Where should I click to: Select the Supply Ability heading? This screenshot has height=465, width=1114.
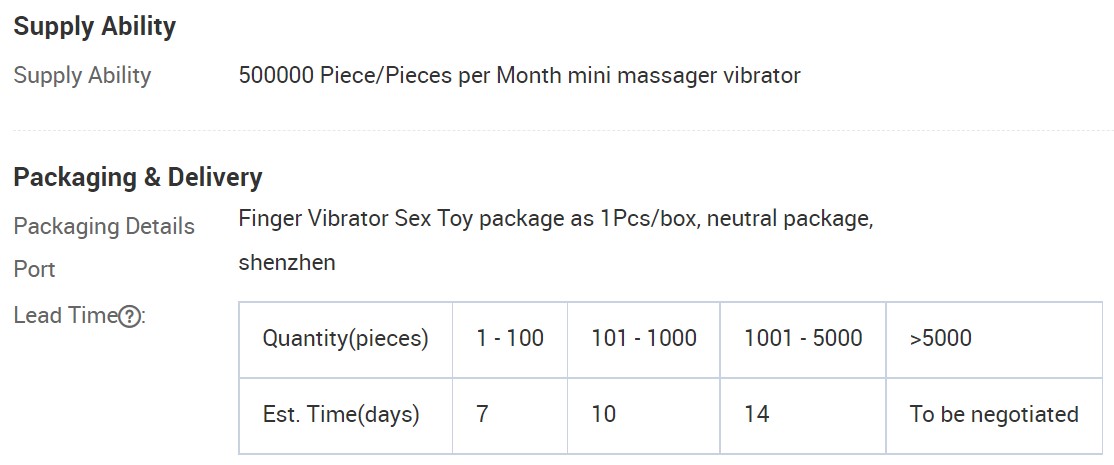point(94,27)
